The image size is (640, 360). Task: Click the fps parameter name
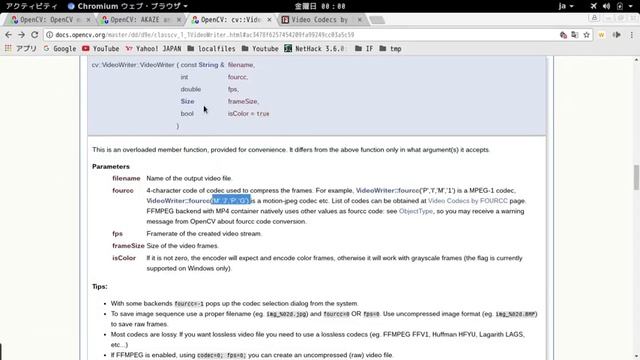click(x=118, y=234)
